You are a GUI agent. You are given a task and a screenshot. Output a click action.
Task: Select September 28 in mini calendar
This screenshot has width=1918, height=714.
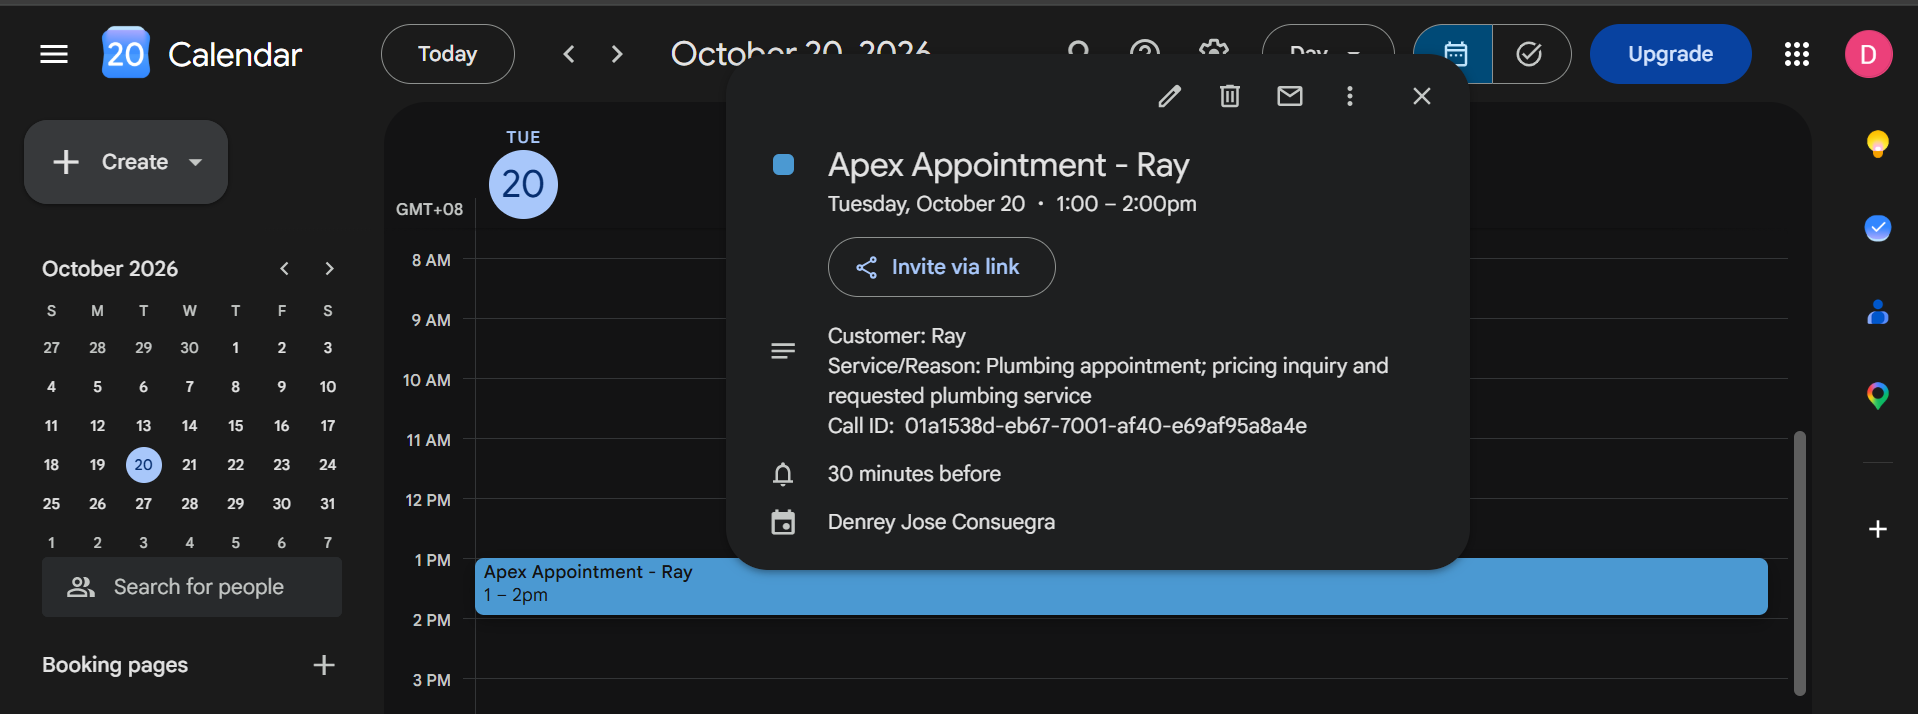click(98, 348)
